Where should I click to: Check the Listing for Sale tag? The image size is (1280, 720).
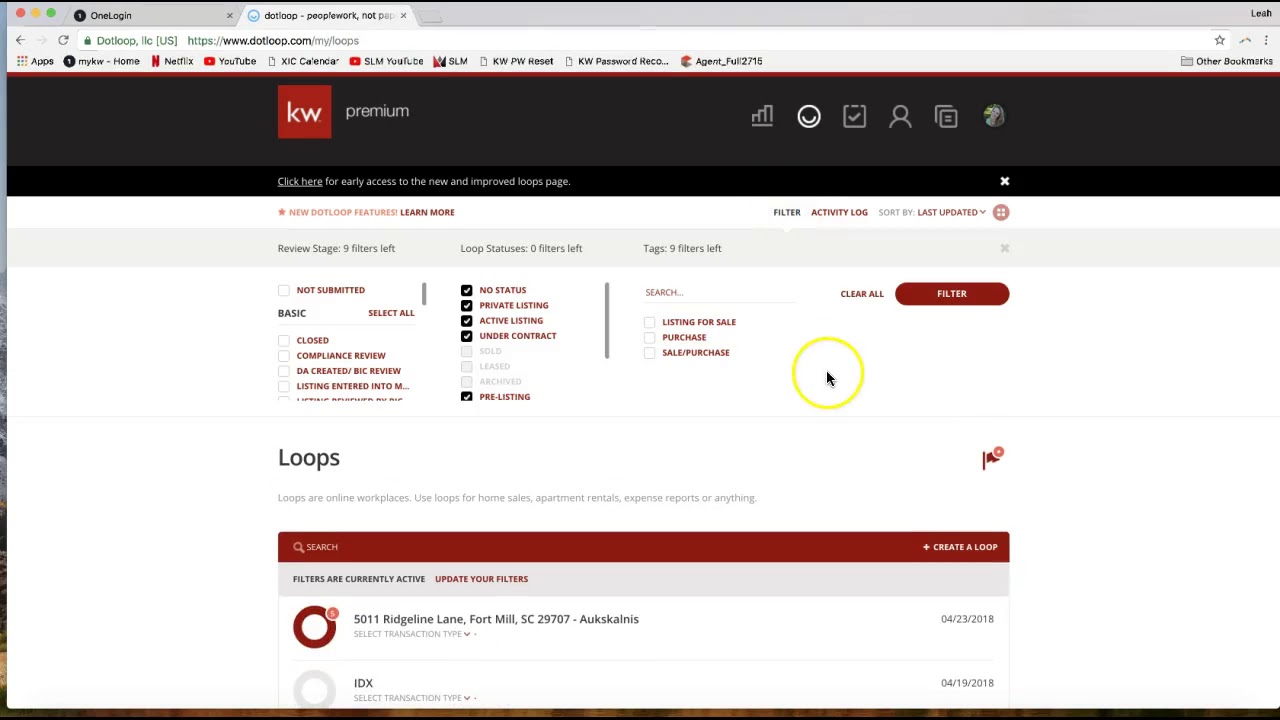650,322
